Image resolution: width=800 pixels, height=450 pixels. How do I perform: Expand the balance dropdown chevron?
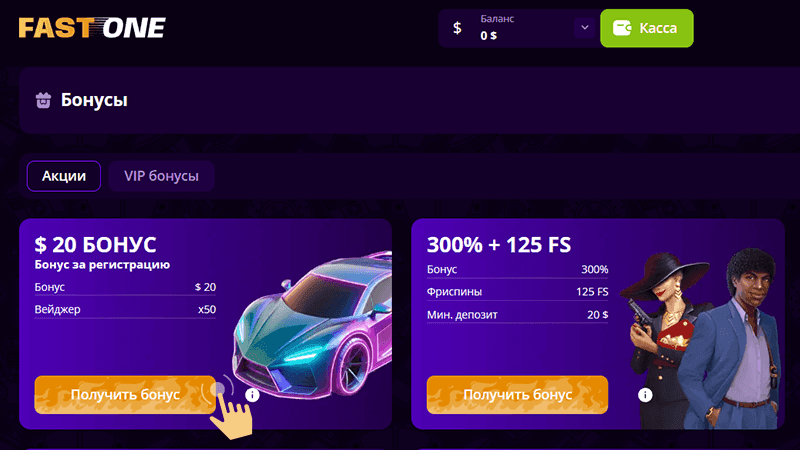coord(585,28)
